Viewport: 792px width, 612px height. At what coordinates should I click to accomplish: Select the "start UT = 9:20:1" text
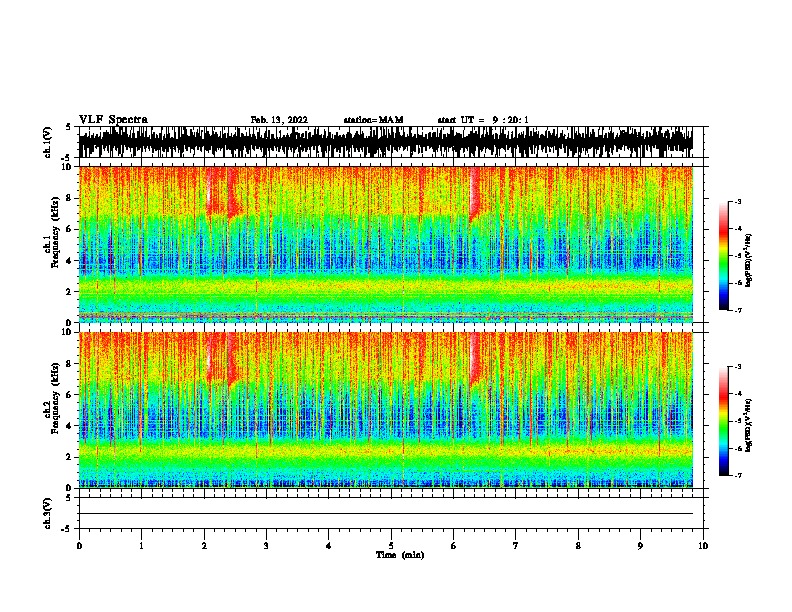click(483, 120)
